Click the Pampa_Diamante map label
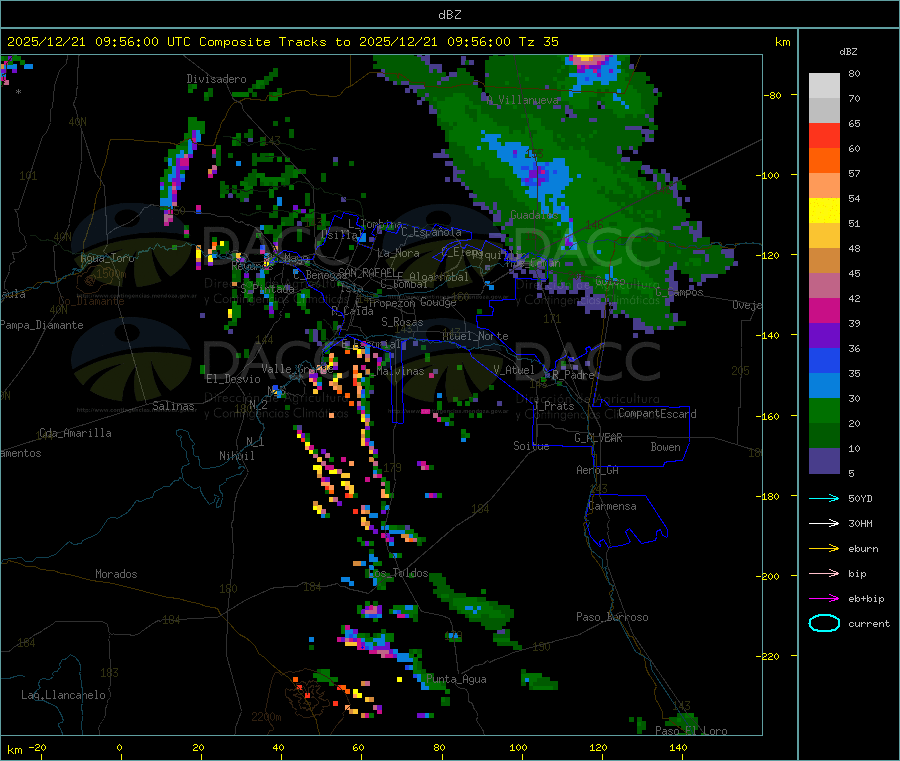The height and width of the screenshot is (761, 900). click(x=41, y=325)
